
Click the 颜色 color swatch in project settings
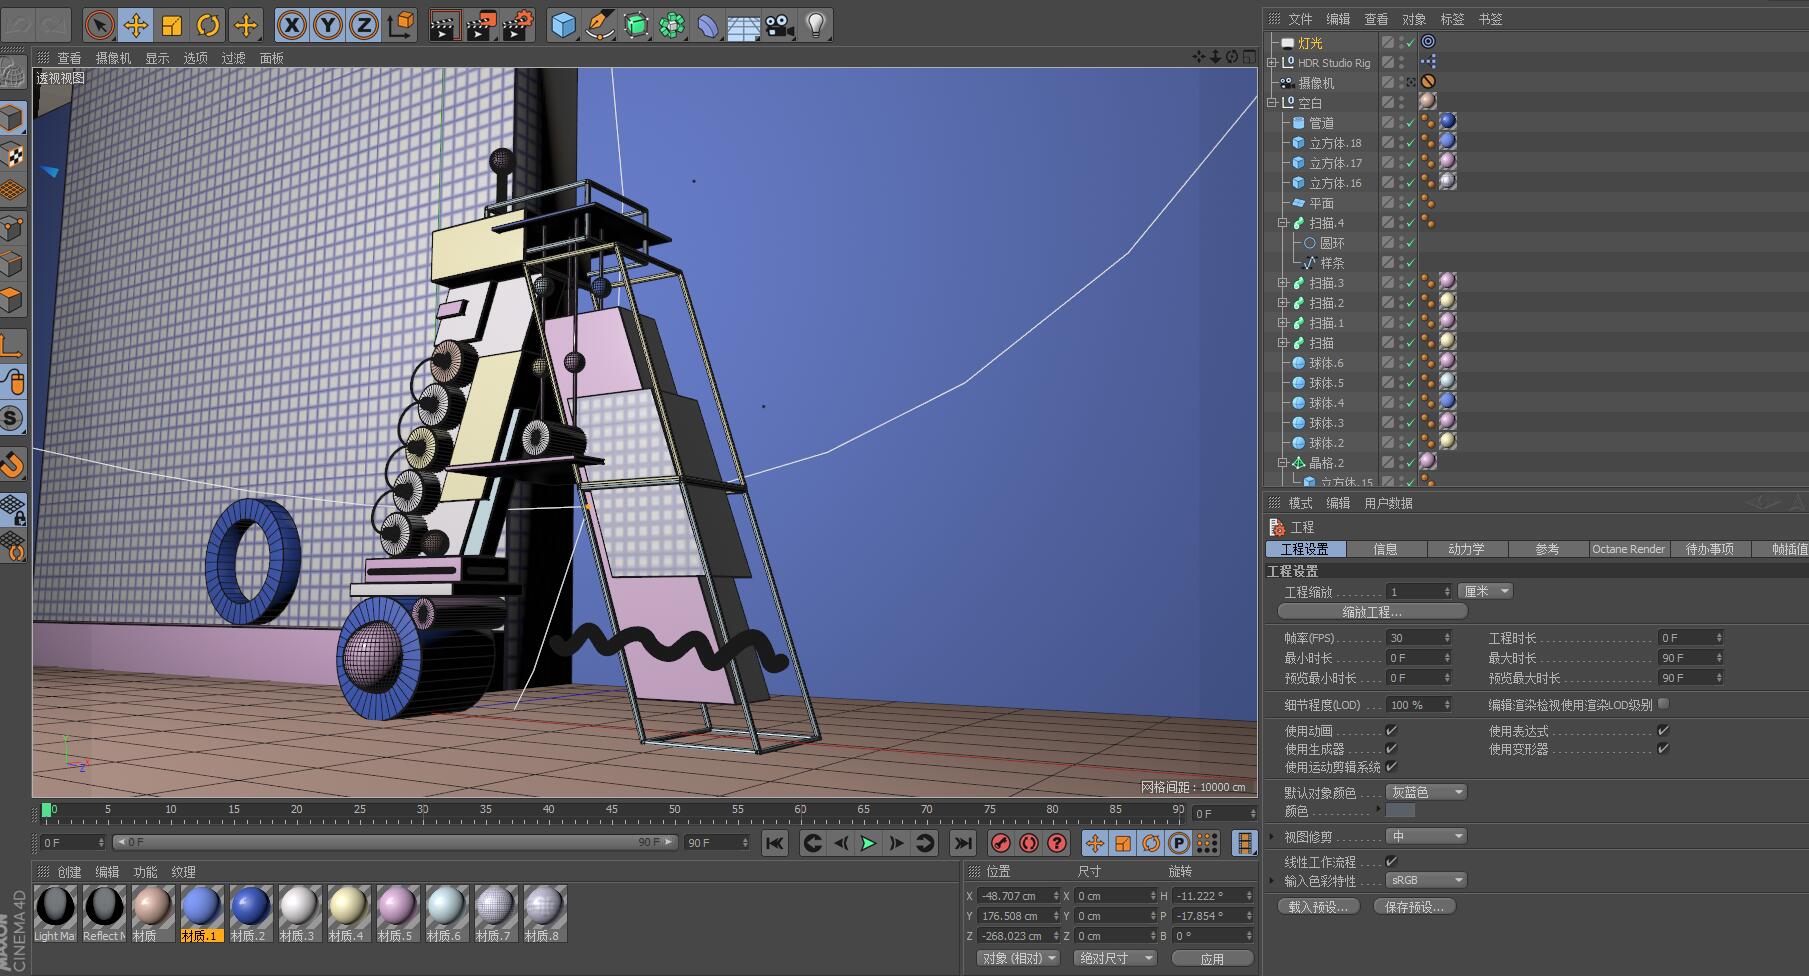coord(1400,811)
